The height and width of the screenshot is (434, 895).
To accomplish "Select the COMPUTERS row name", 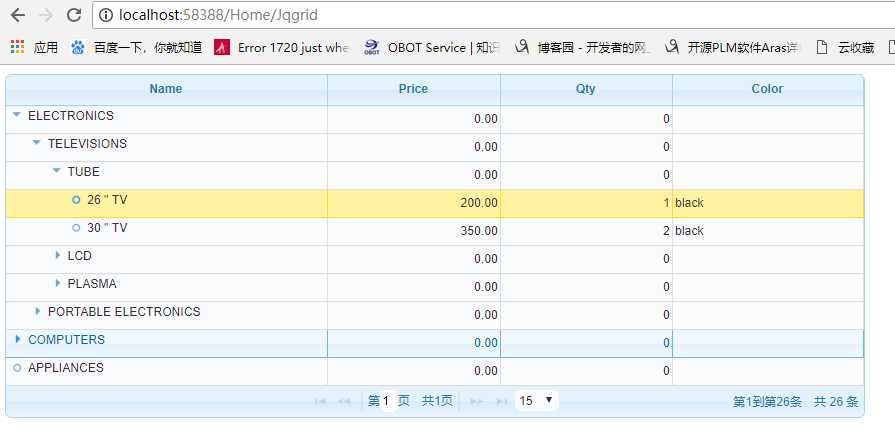I will click(x=66, y=340).
